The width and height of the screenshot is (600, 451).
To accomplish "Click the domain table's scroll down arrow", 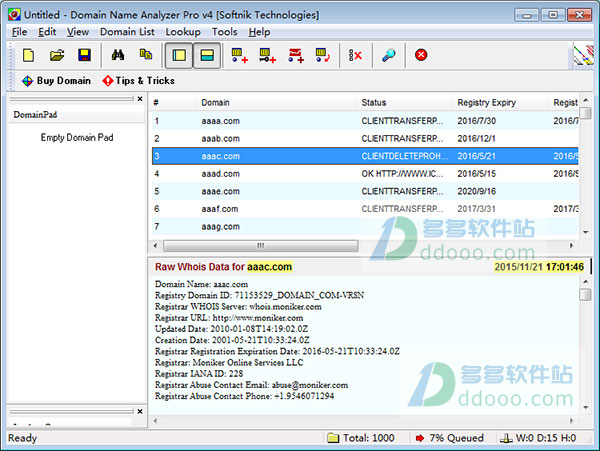I will [x=585, y=232].
